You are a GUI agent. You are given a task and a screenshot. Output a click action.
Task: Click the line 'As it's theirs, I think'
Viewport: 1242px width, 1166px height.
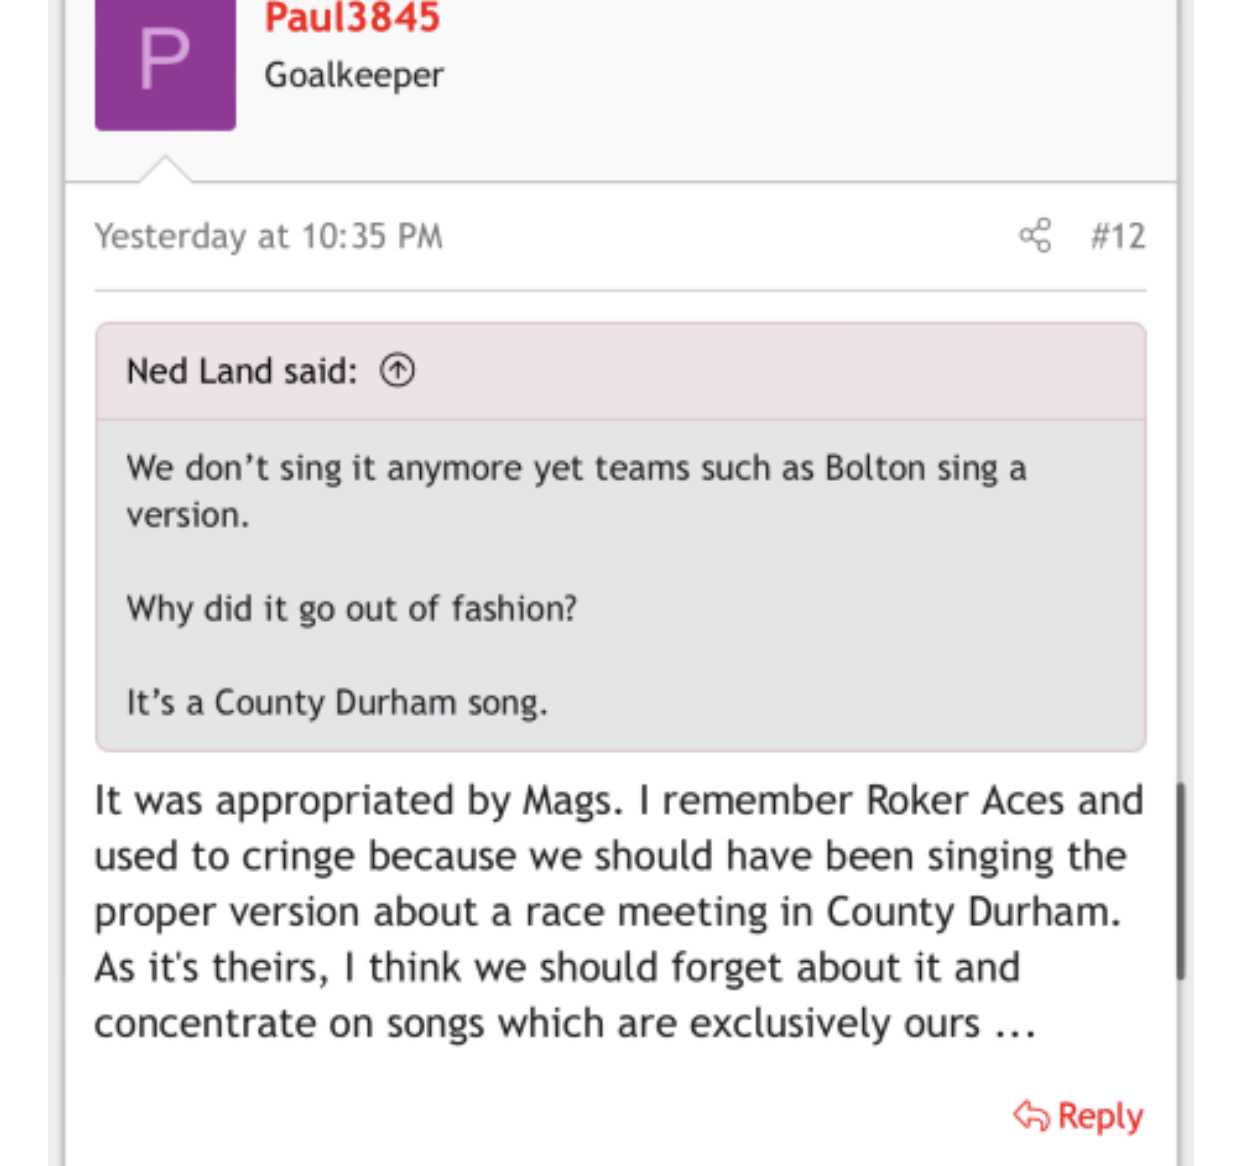(x=279, y=968)
